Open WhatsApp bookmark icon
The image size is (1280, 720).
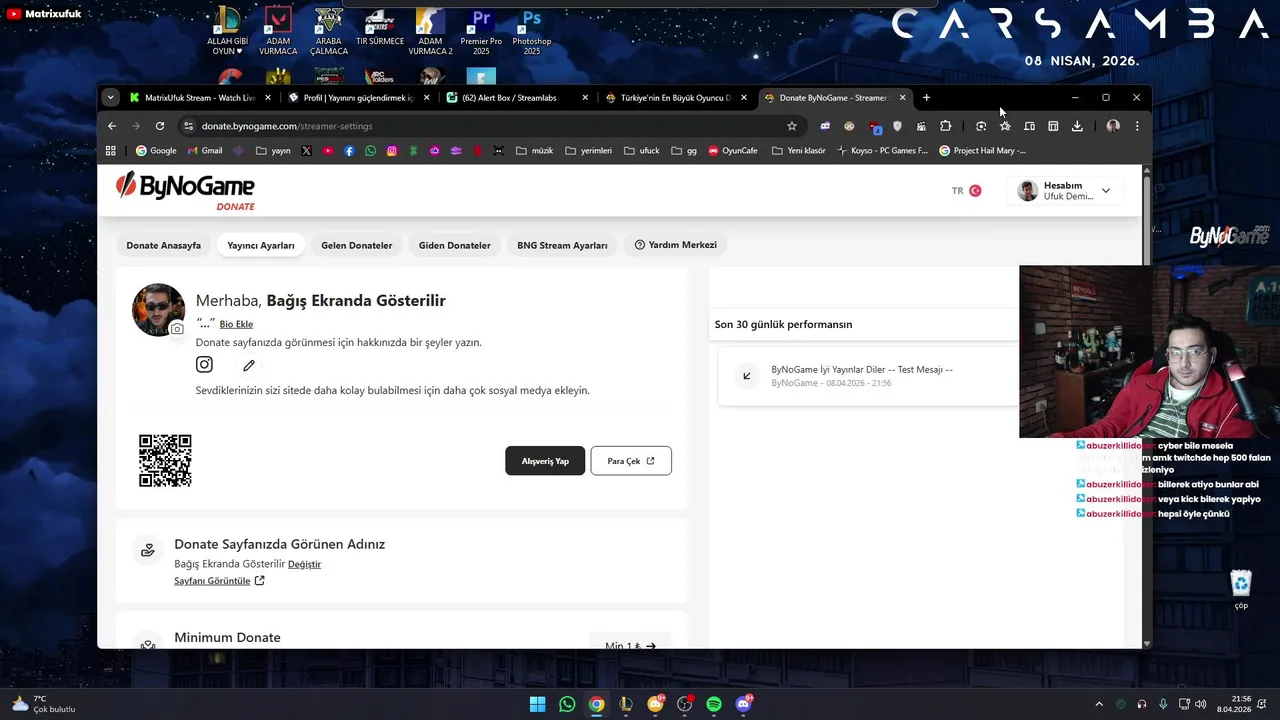click(x=371, y=151)
